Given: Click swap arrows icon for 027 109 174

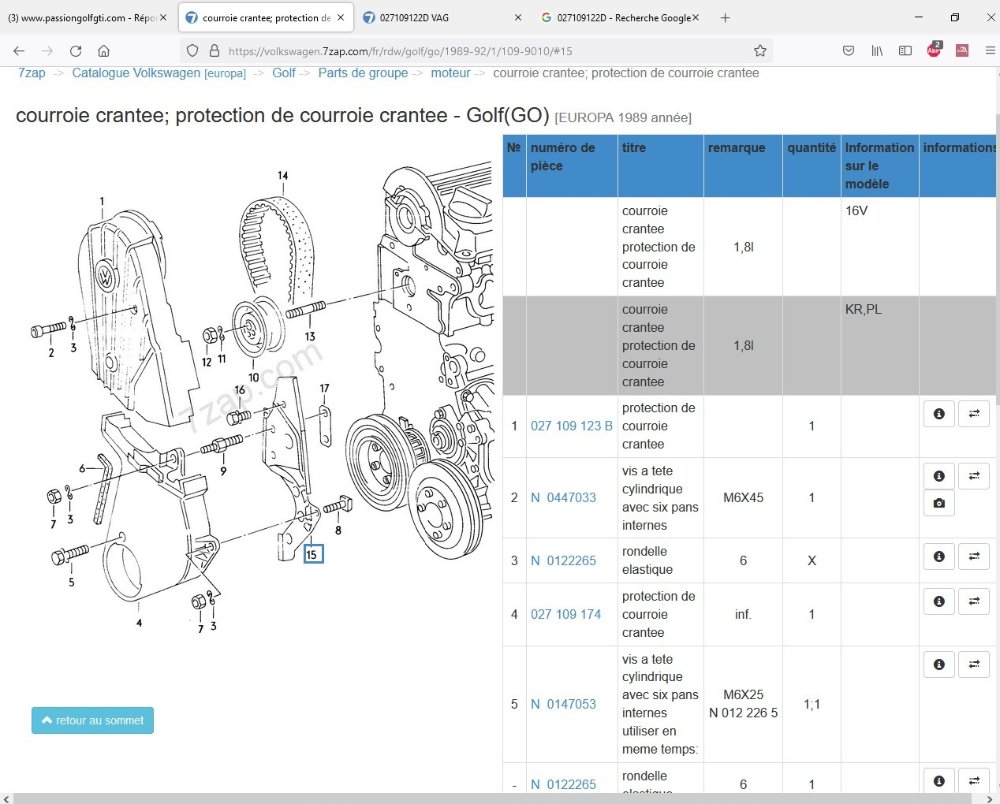Looking at the screenshot, I should (974, 602).
